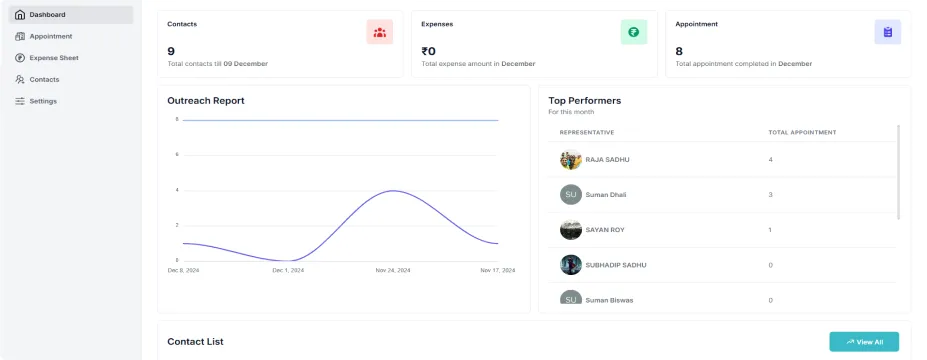Click the Top Performers list scrollbar
This screenshot has height=360, width=927.
899,172
